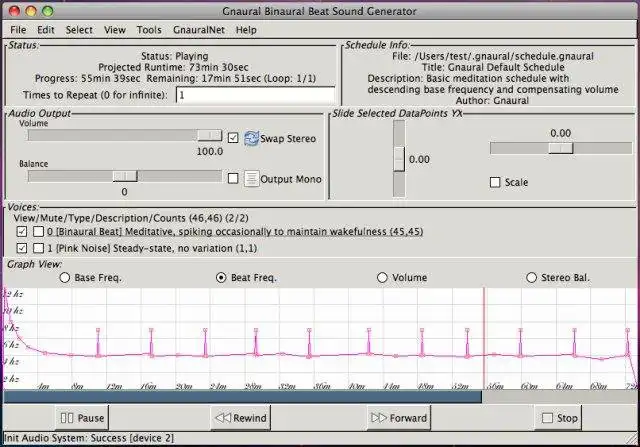Mute the Binaural Beat voice
640x447 pixels.
point(38,232)
